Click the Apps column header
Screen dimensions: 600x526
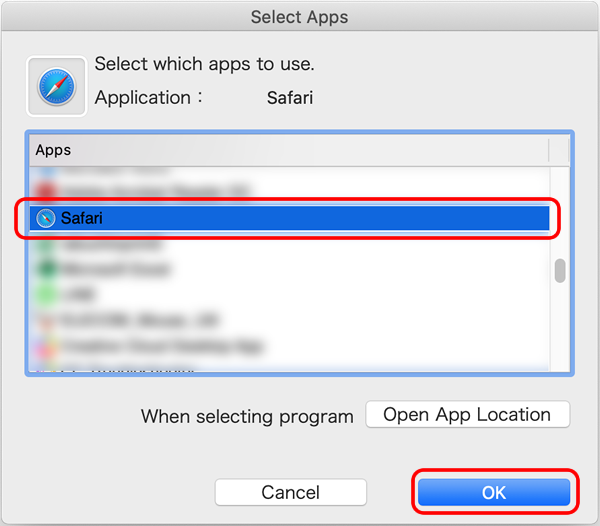[x=289, y=150]
